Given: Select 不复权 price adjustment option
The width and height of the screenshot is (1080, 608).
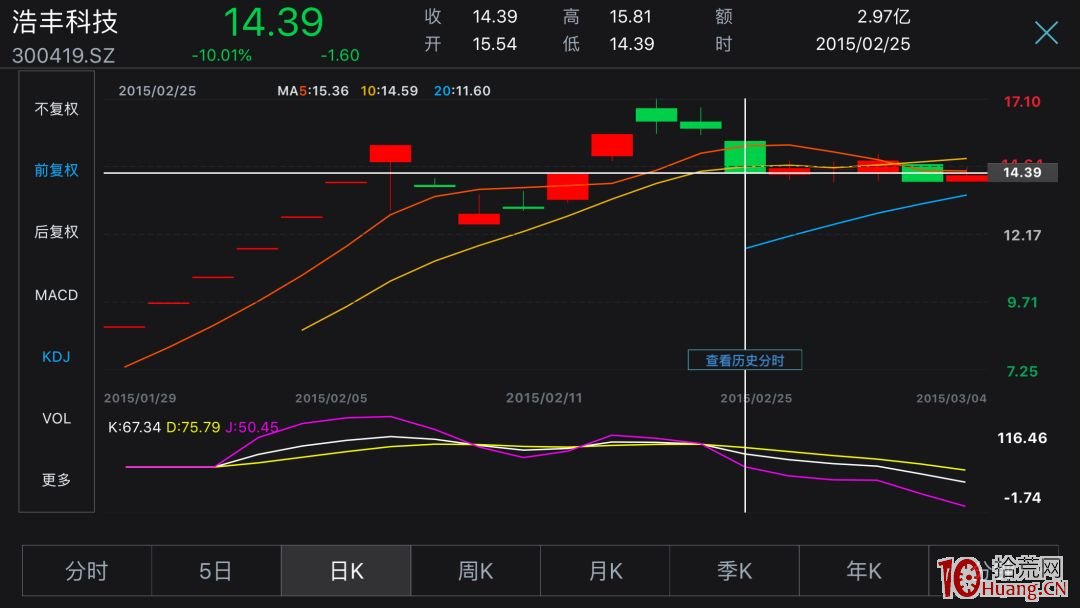Looking at the screenshot, I should (x=56, y=109).
